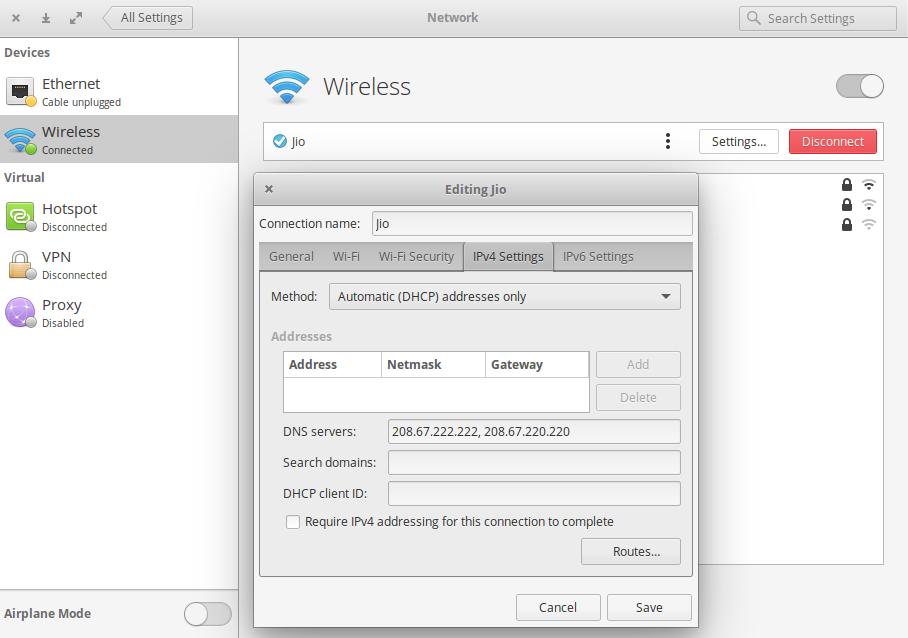Toggle the Airplane Mode switch
908x638 pixels.
tap(207, 614)
